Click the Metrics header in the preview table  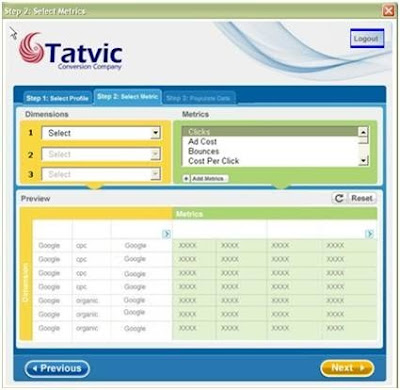[x=189, y=214]
